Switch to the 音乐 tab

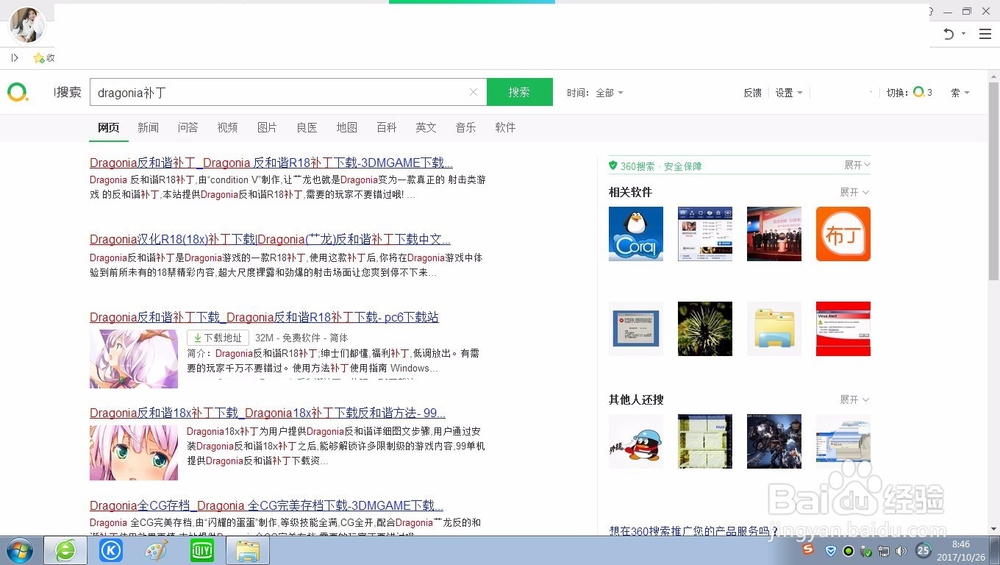point(466,128)
